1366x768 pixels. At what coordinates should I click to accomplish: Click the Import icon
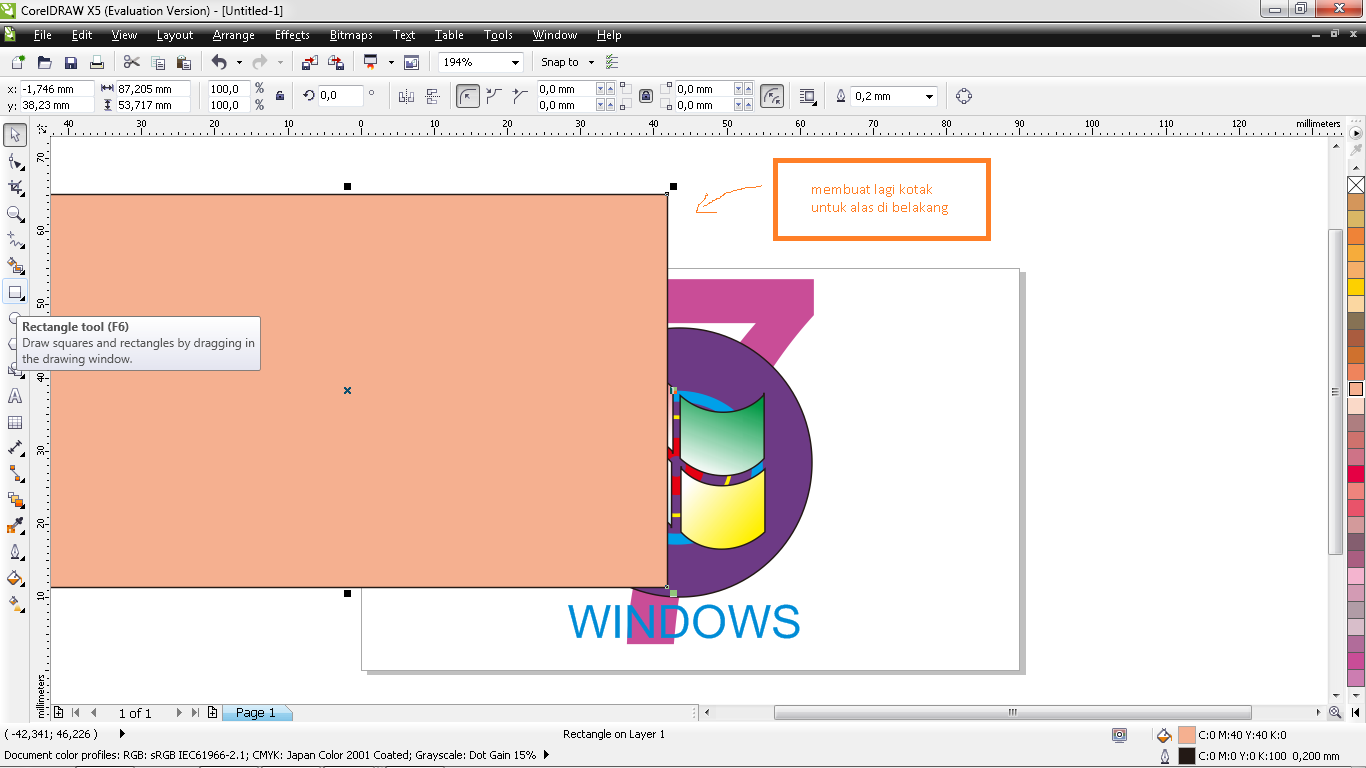coord(310,62)
